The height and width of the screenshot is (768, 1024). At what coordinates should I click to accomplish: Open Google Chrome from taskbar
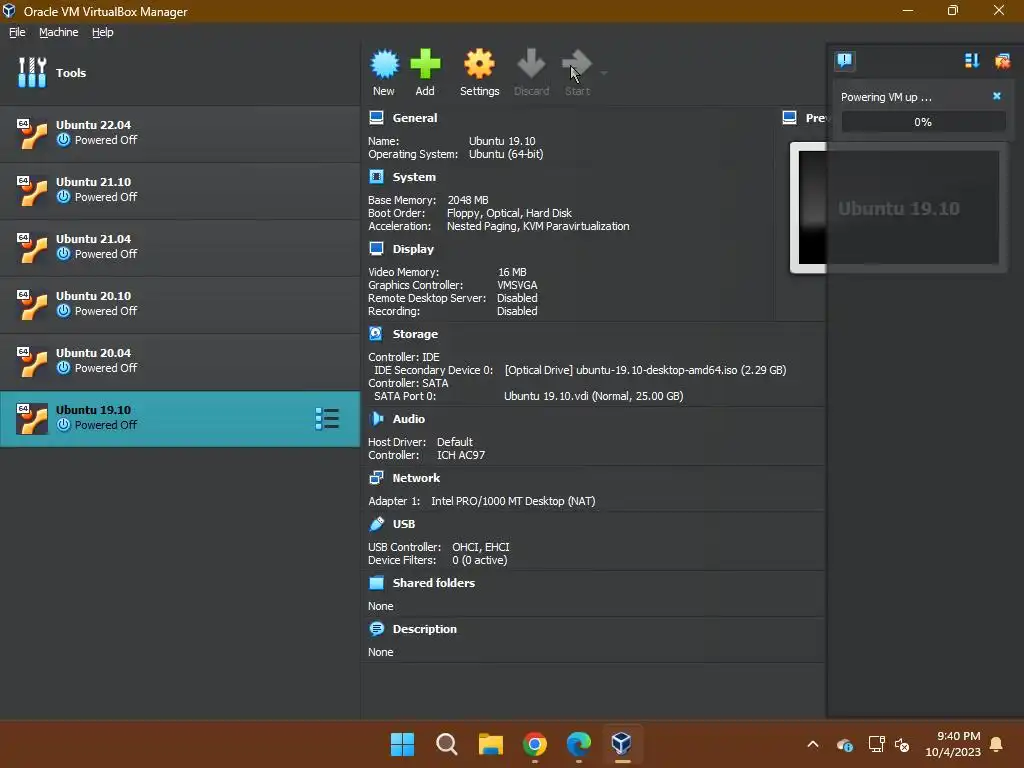pyautogui.click(x=535, y=744)
